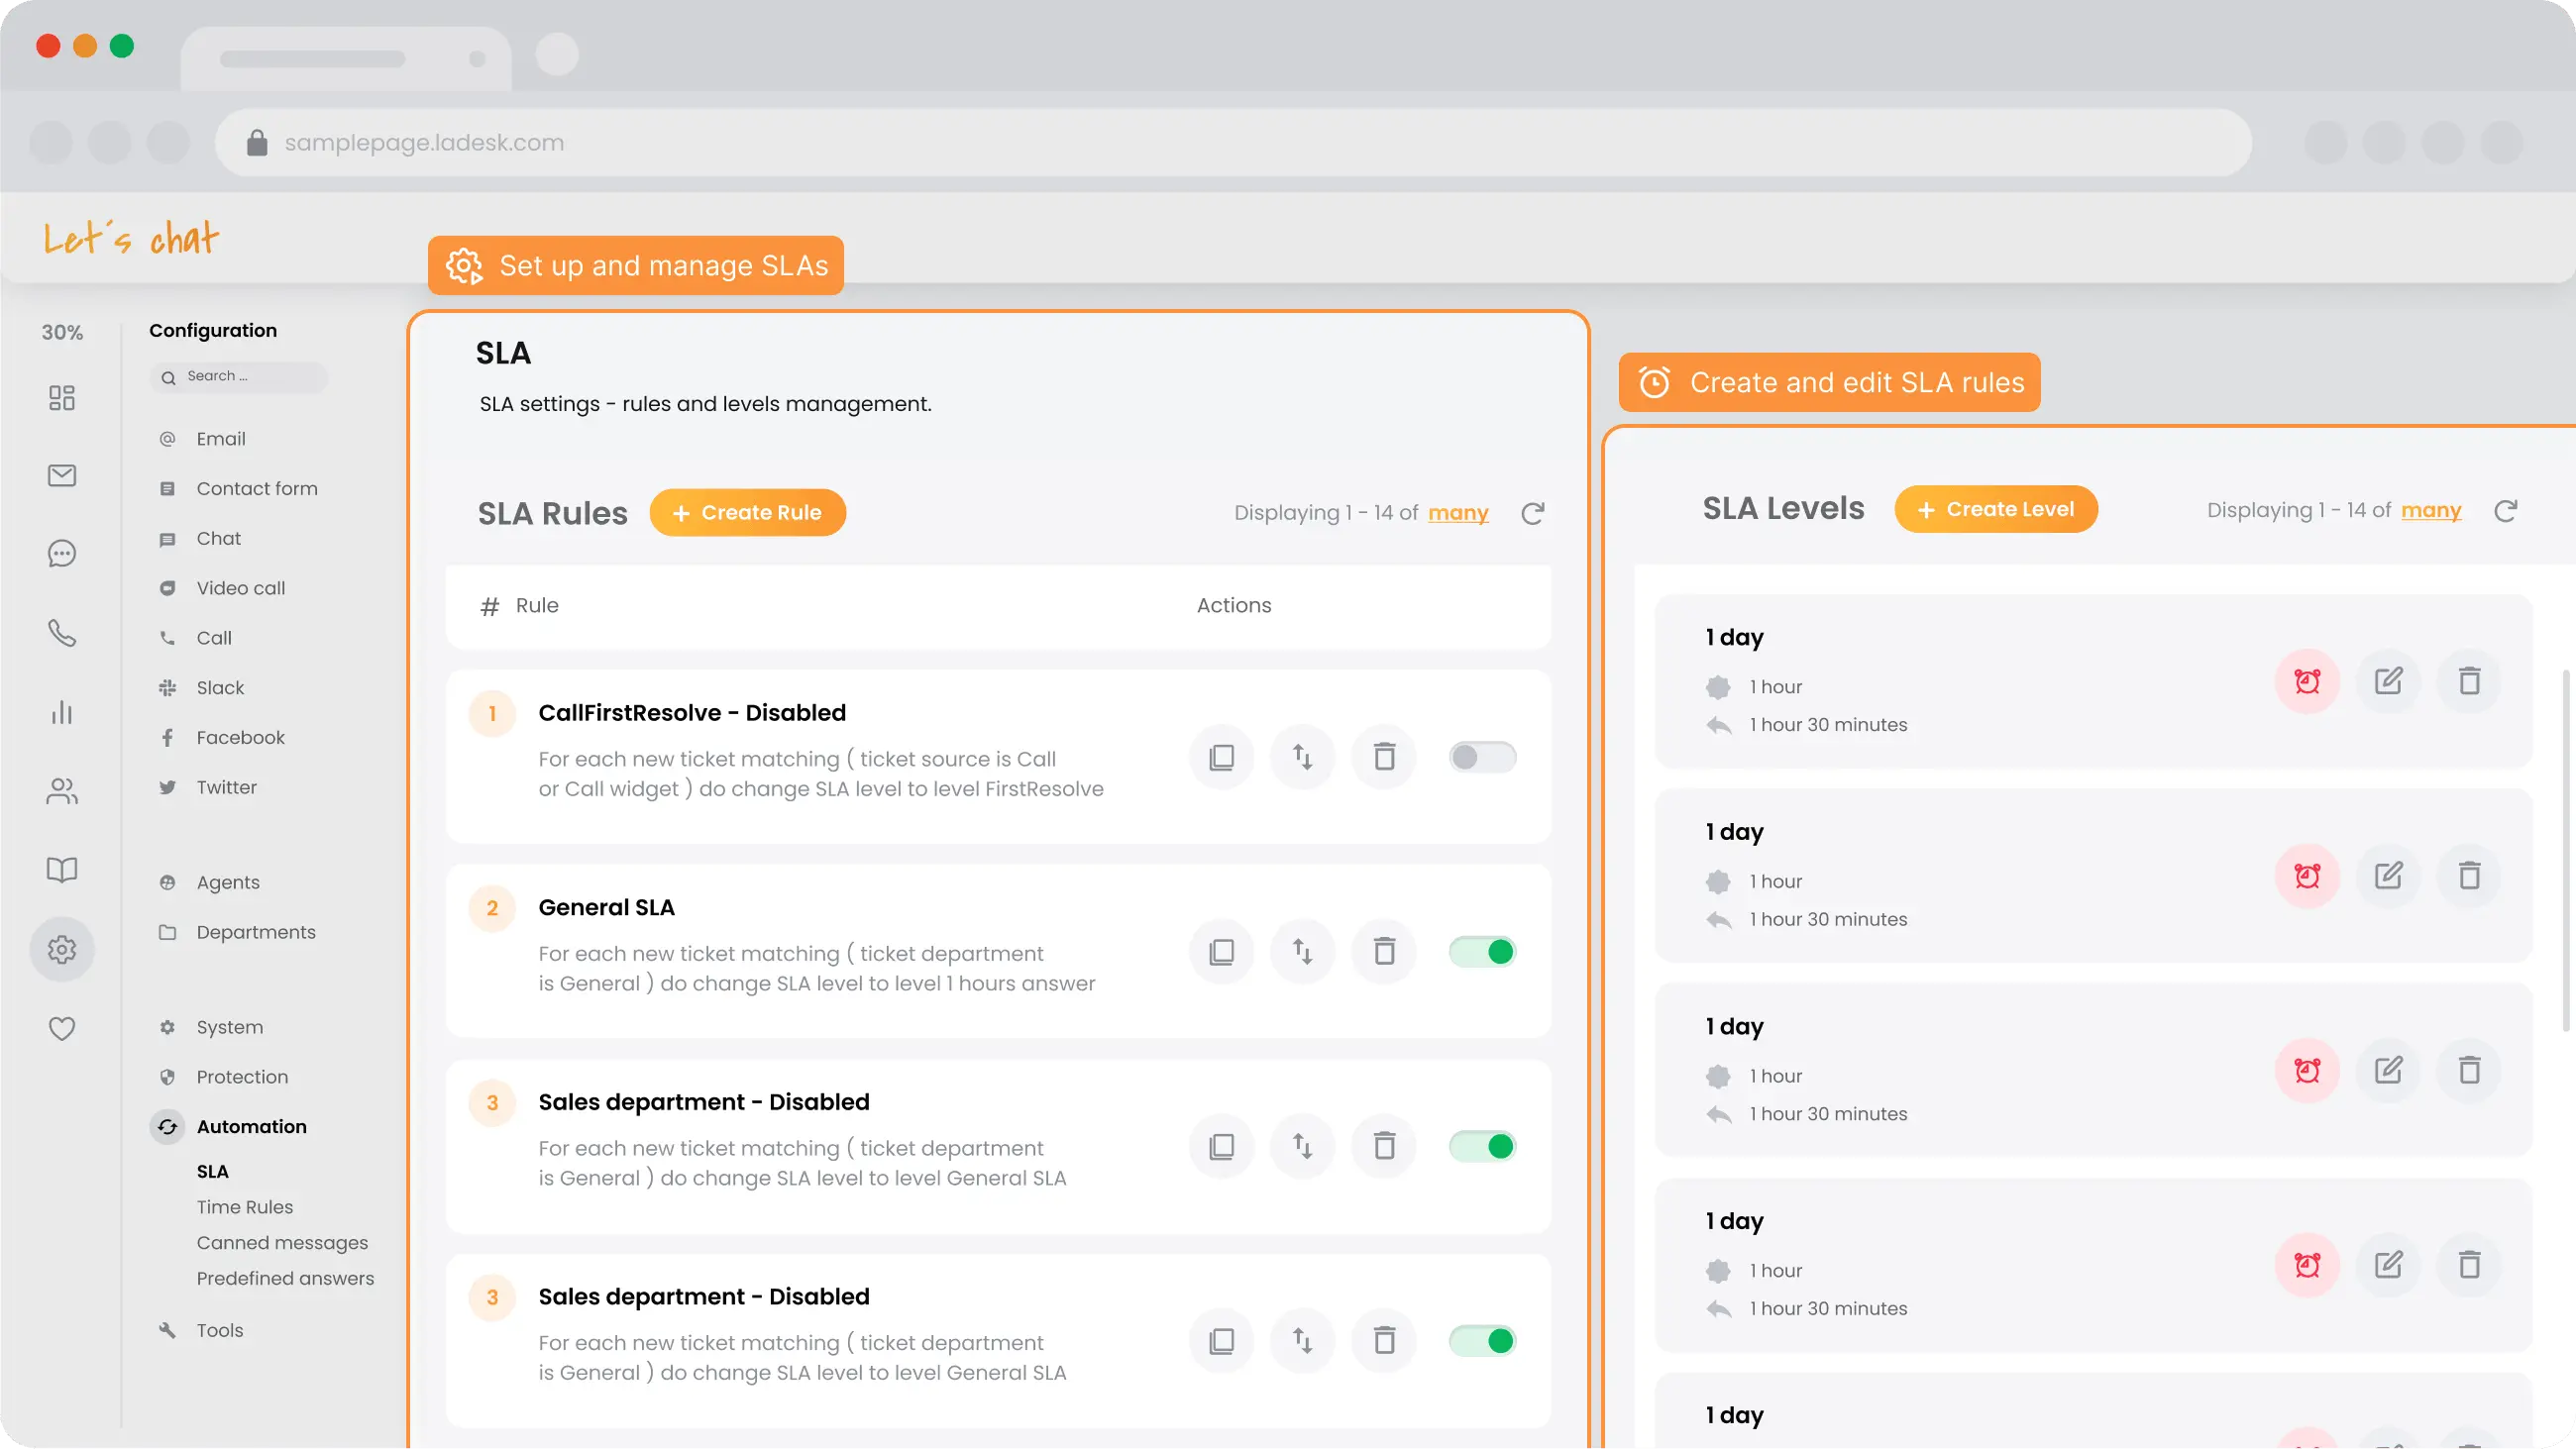Refresh the SLA Levels list

pyautogui.click(x=2505, y=511)
